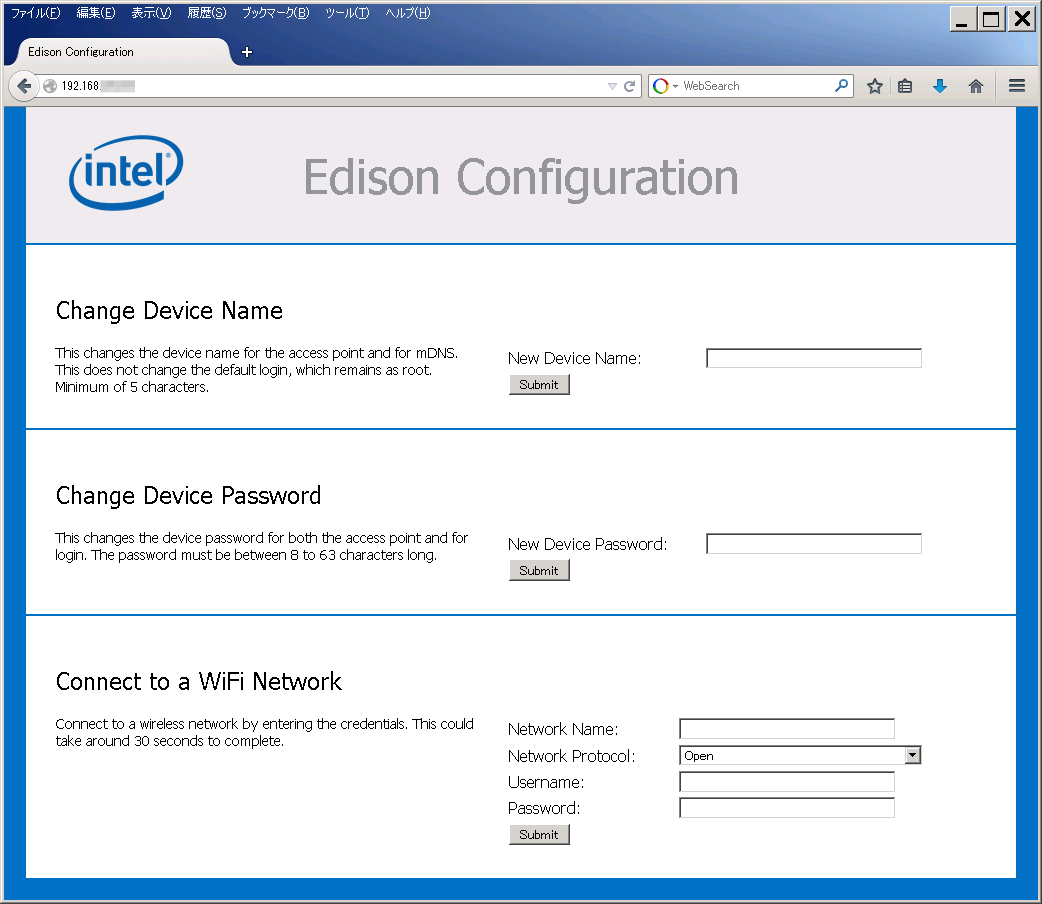The image size is (1042, 904).
Task: Maximize the browser window
Action: (991, 19)
